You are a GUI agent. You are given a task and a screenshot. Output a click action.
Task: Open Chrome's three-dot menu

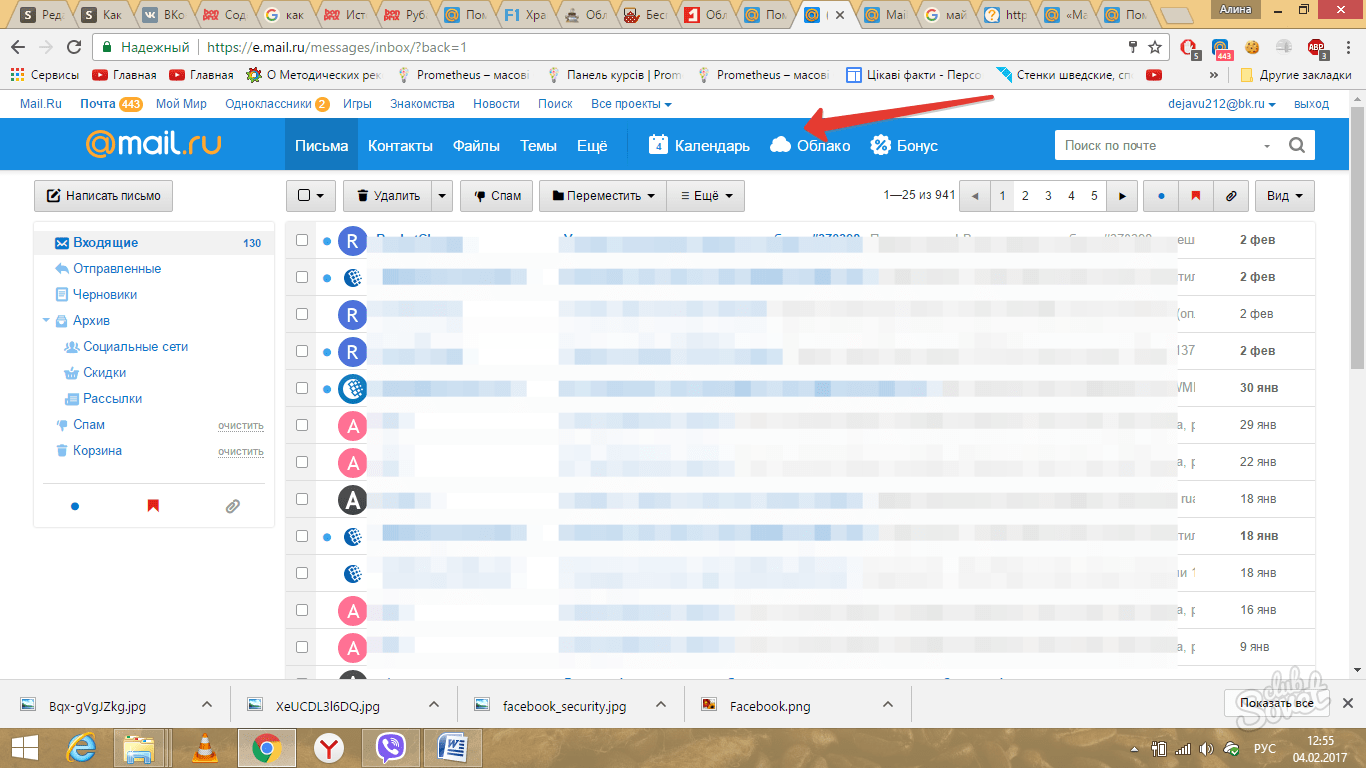pyautogui.click(x=1347, y=47)
